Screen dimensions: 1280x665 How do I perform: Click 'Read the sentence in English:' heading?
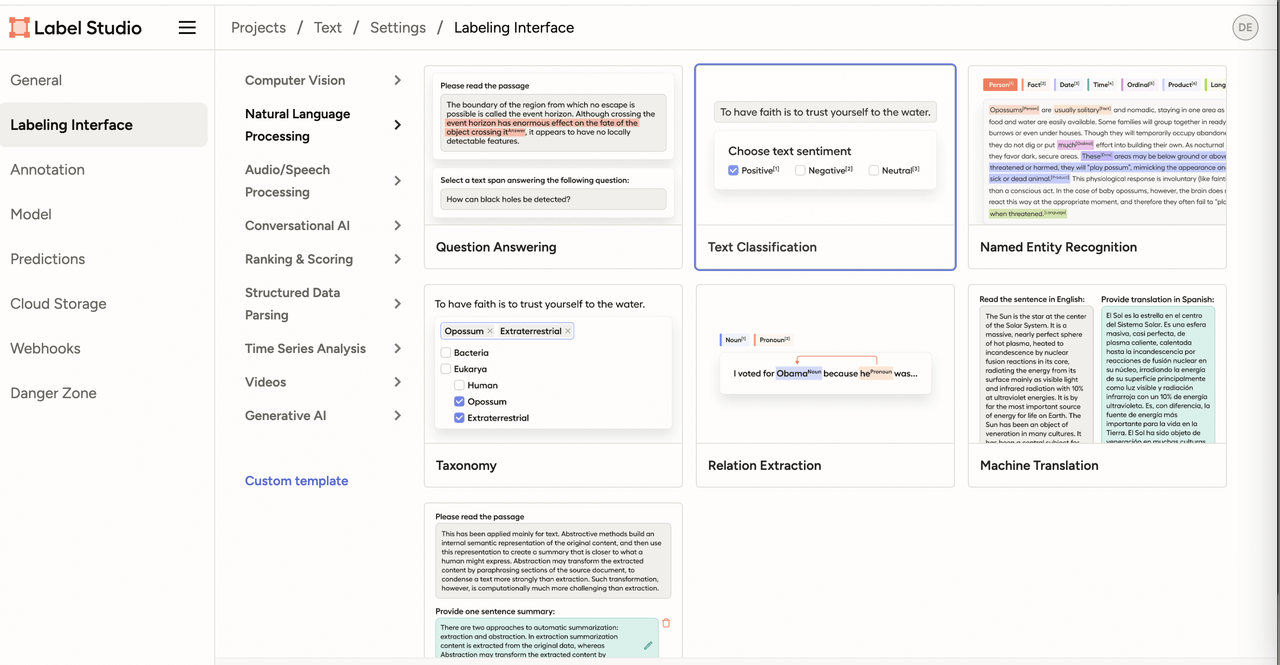(1030, 299)
